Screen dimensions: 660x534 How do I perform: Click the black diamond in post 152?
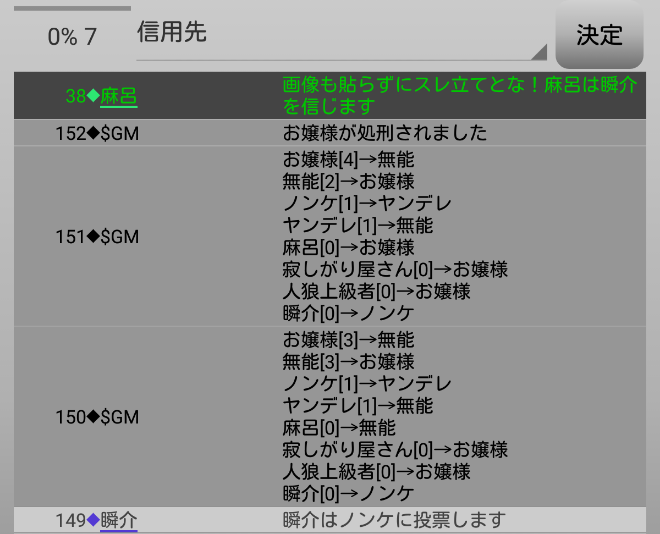94,133
